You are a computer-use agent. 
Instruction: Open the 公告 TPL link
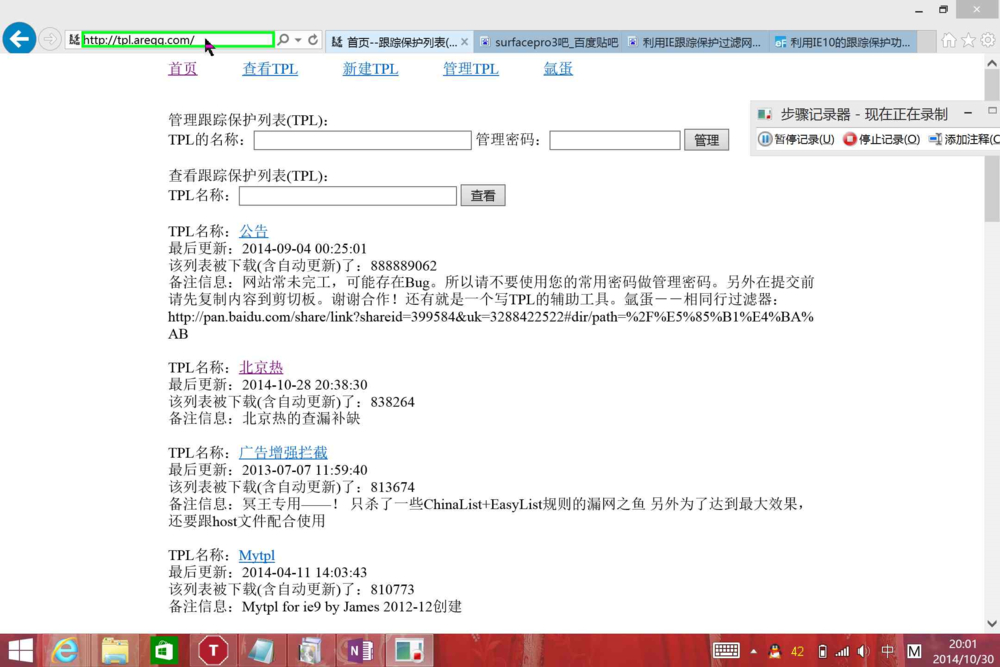click(253, 231)
